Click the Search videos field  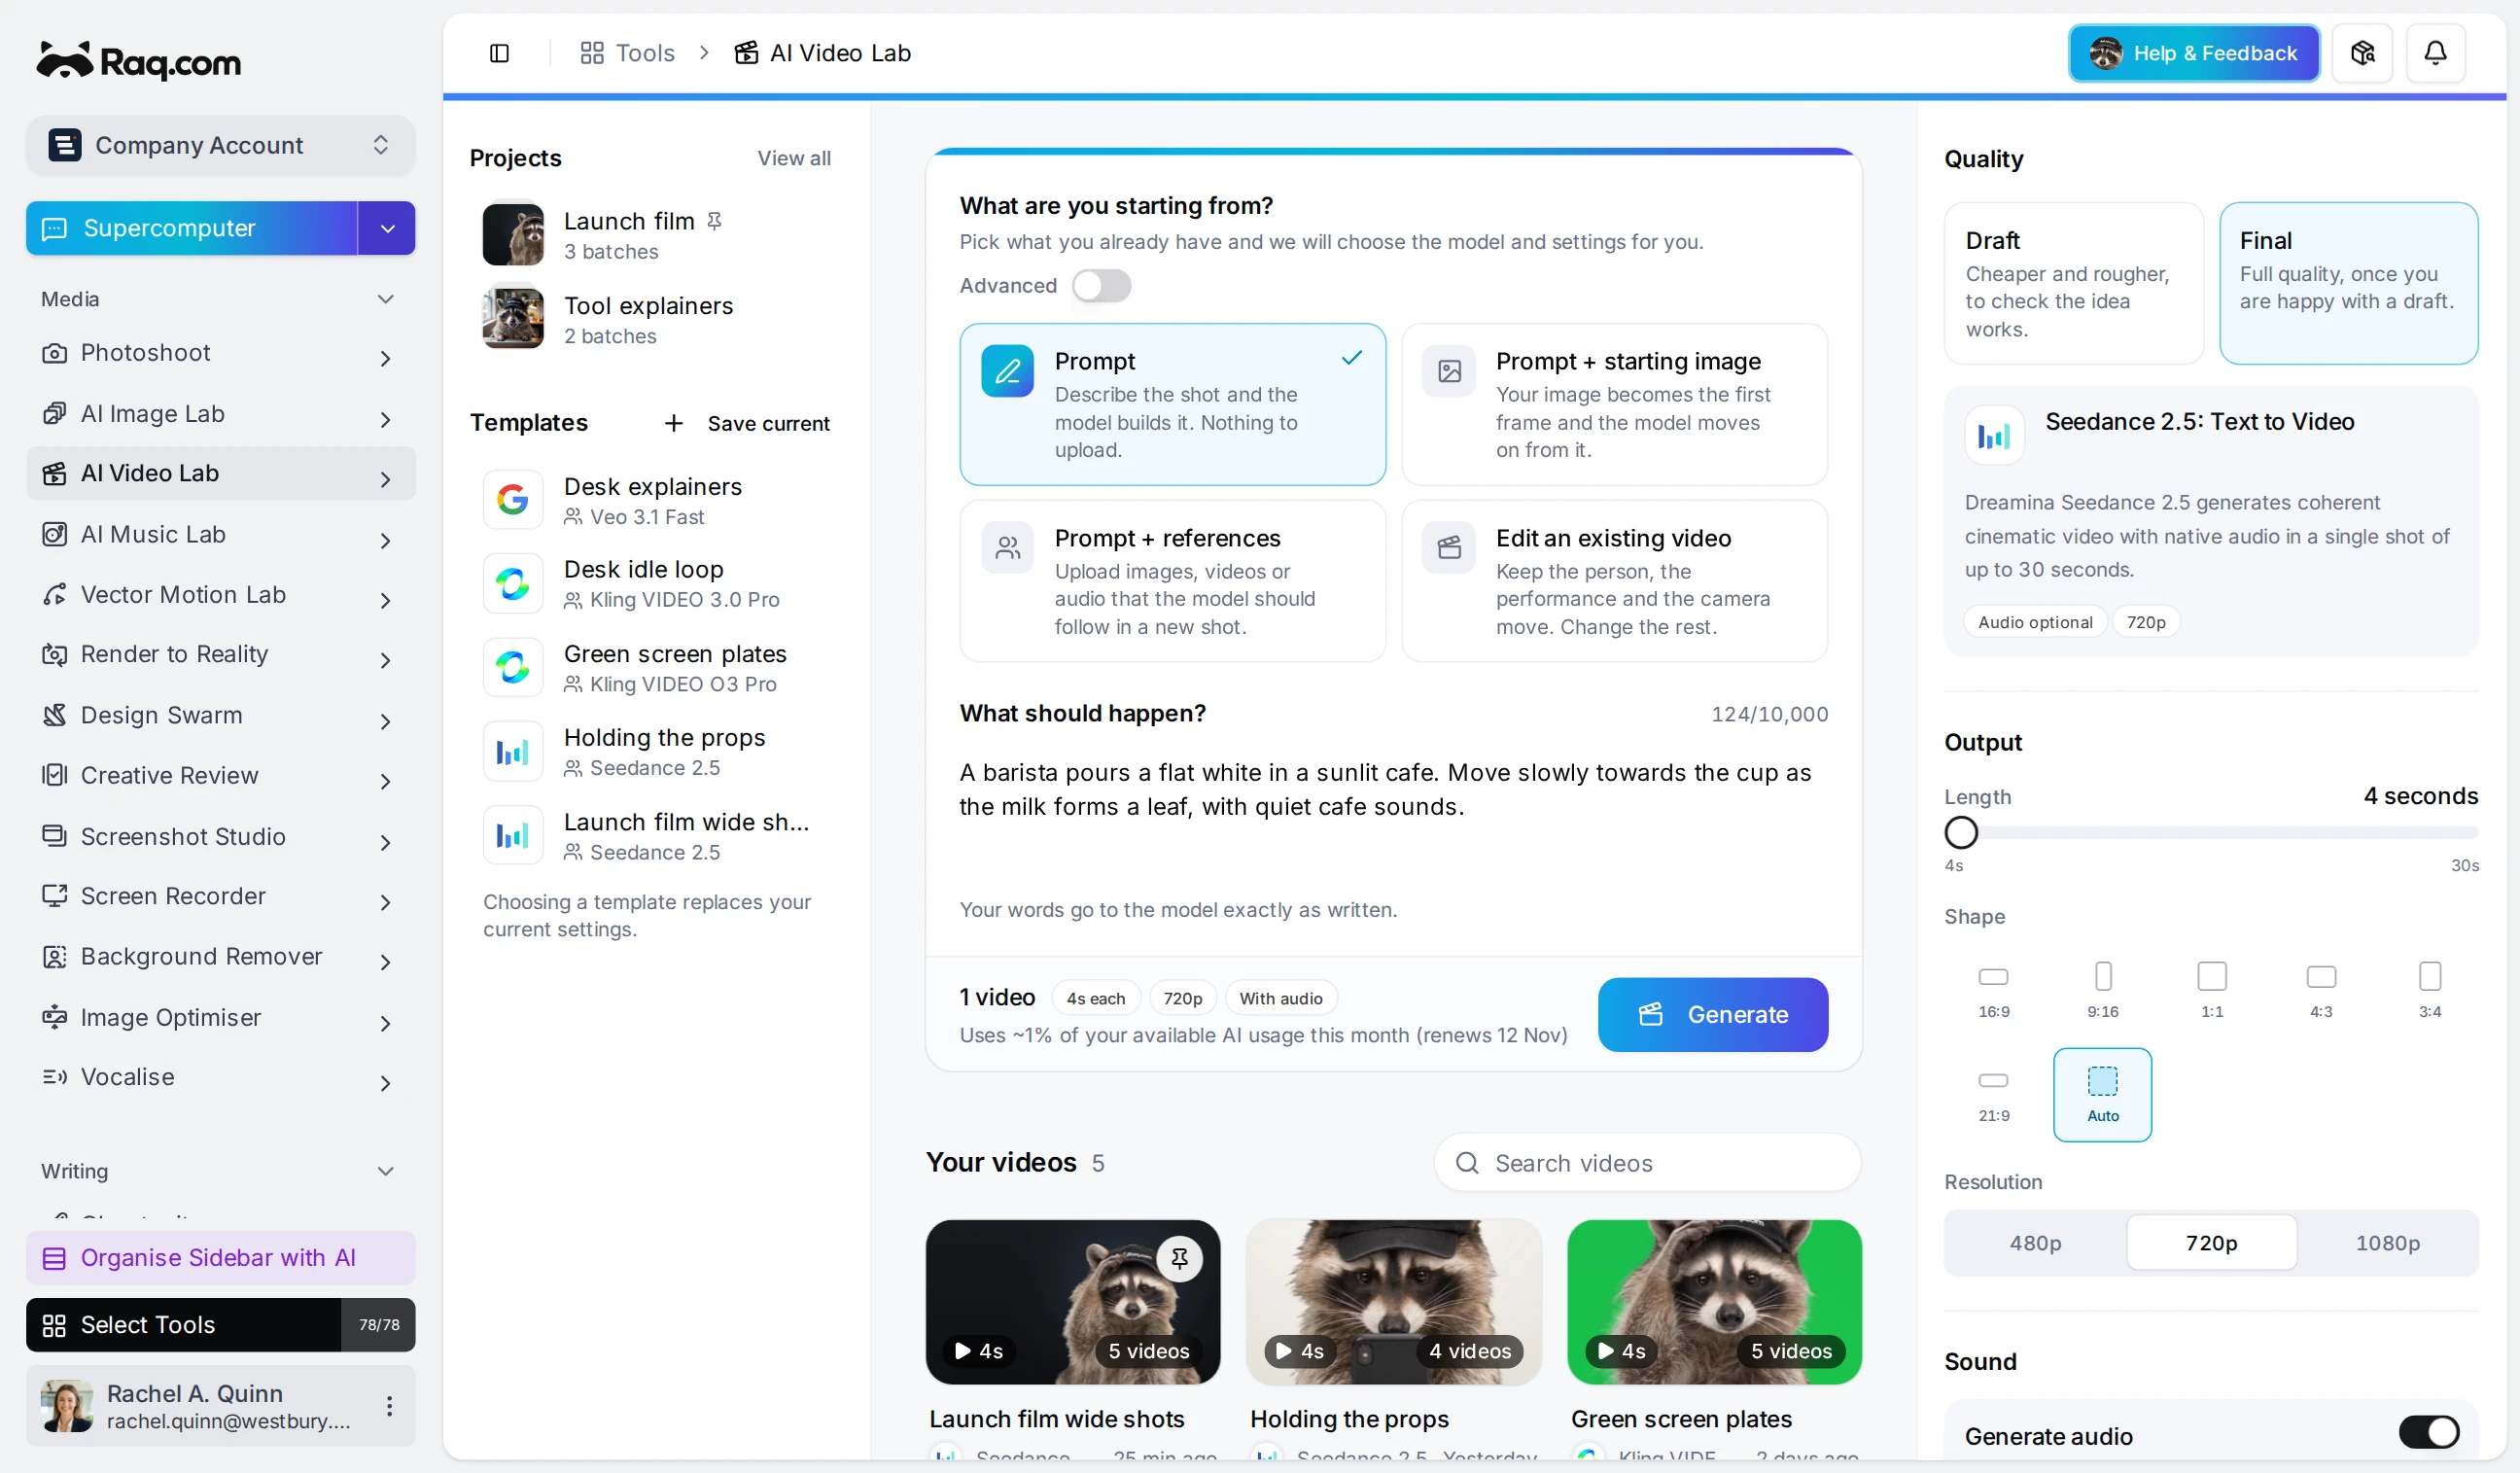tap(1647, 1162)
